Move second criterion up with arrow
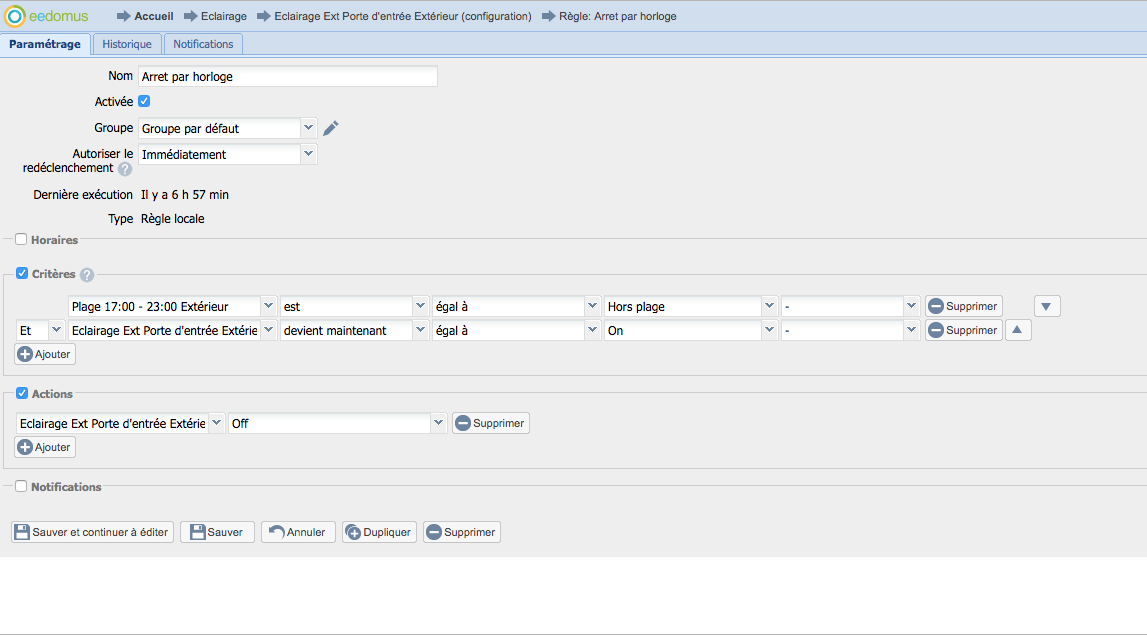The image size is (1147, 637). [x=1018, y=330]
